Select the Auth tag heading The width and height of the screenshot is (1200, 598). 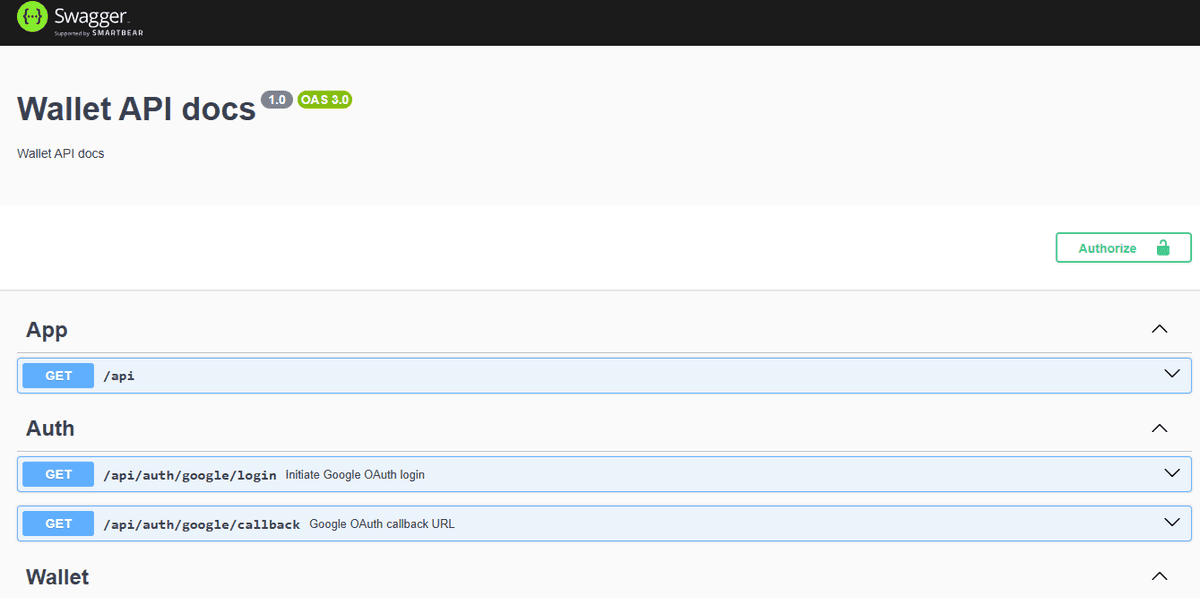click(50, 428)
